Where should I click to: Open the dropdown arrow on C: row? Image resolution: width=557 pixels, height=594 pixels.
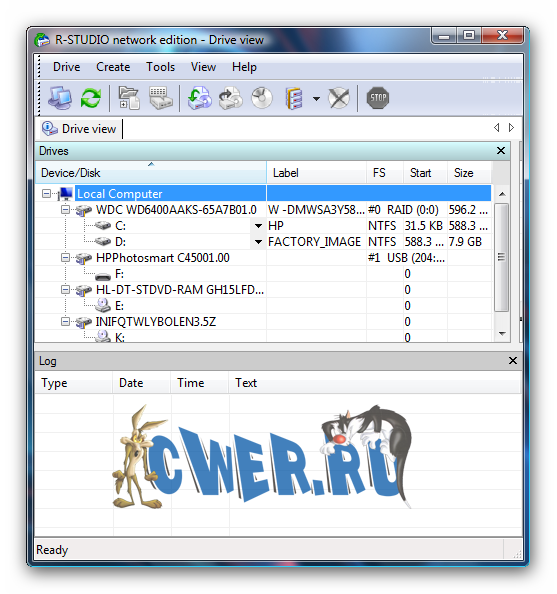258,226
